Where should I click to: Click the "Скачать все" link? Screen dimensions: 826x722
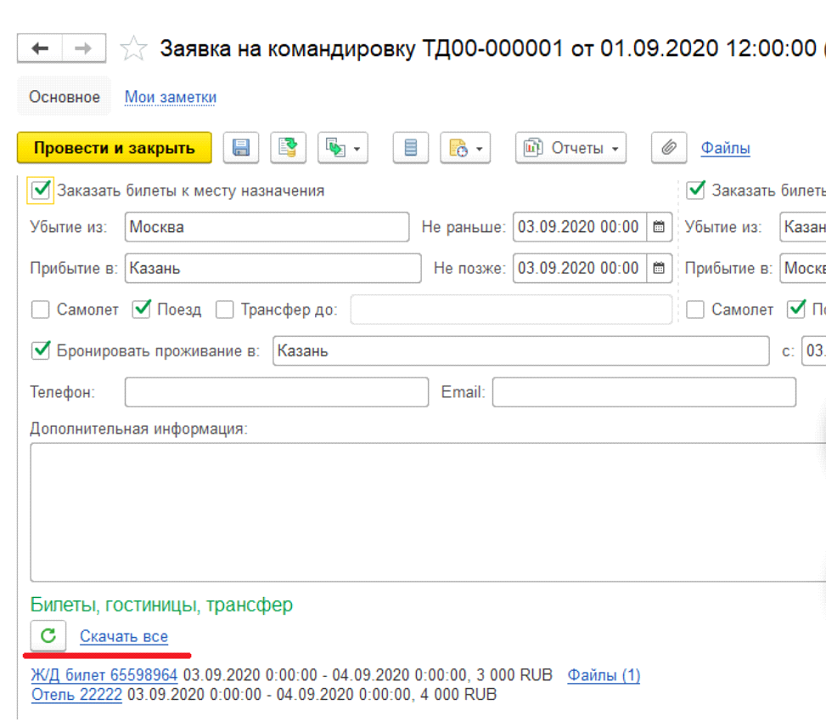[124, 636]
